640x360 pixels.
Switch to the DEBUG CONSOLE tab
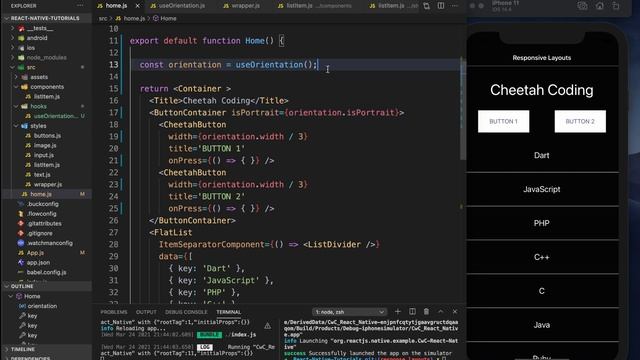[x=186, y=312]
